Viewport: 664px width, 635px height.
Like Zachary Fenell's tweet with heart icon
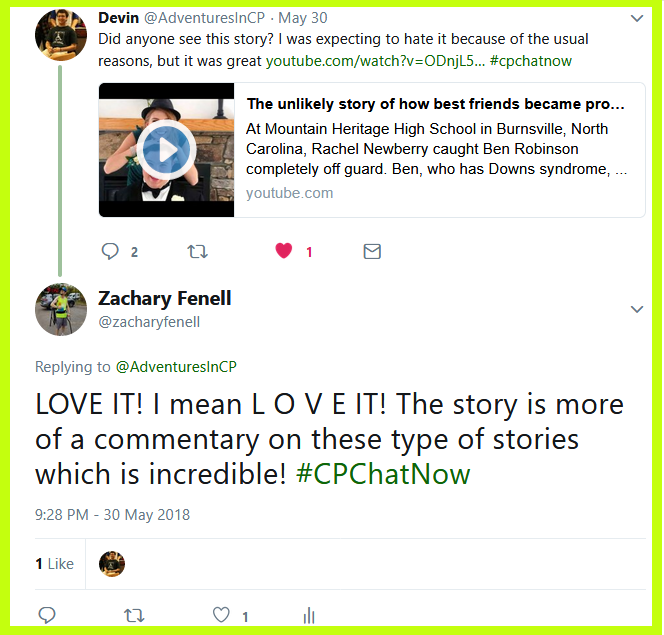[x=221, y=615]
